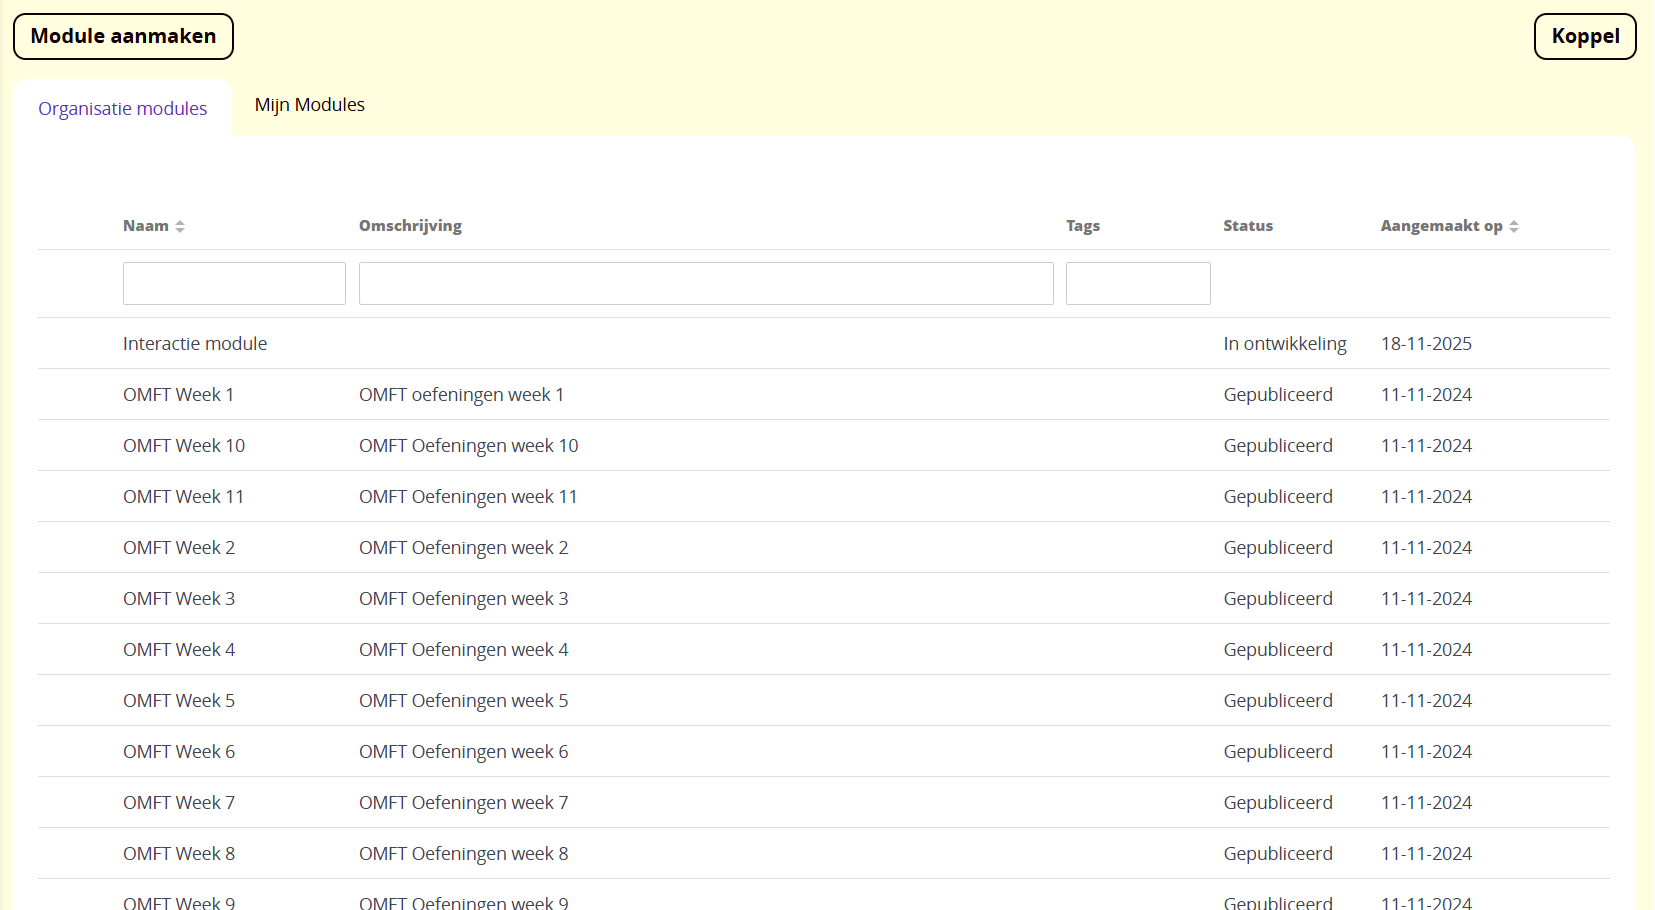Click the Module aanmaken button

point(123,37)
